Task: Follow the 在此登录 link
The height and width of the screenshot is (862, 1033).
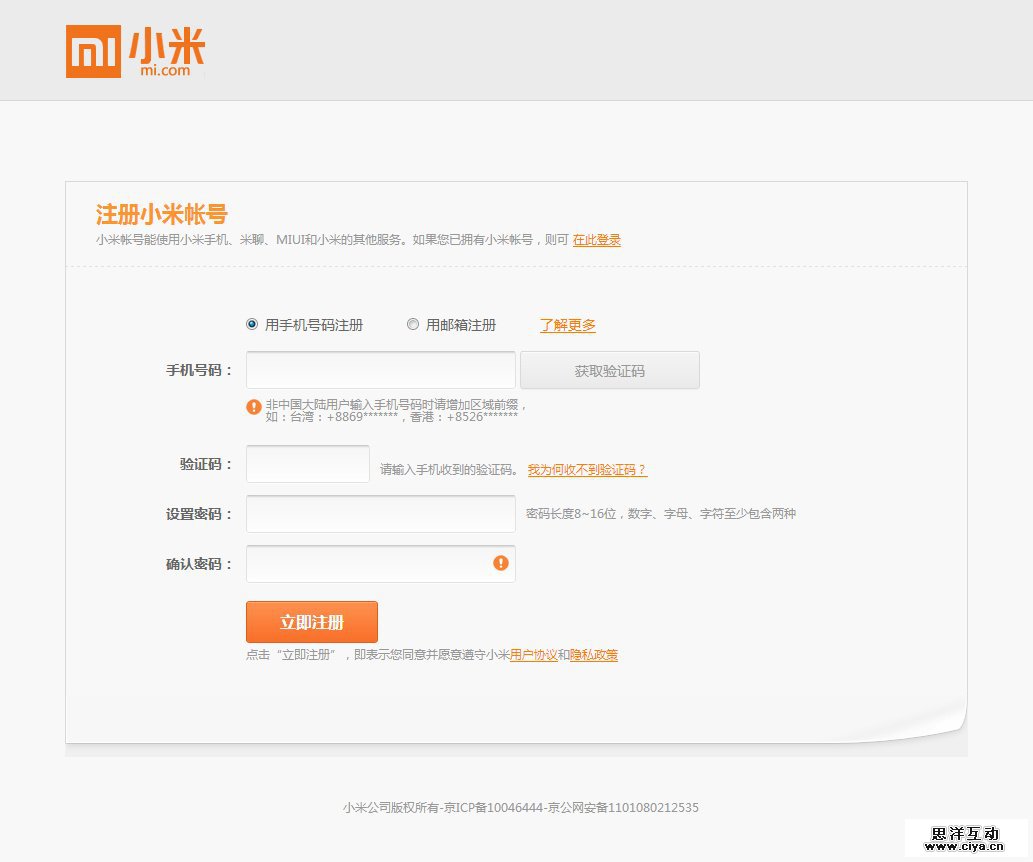Action: tap(597, 240)
